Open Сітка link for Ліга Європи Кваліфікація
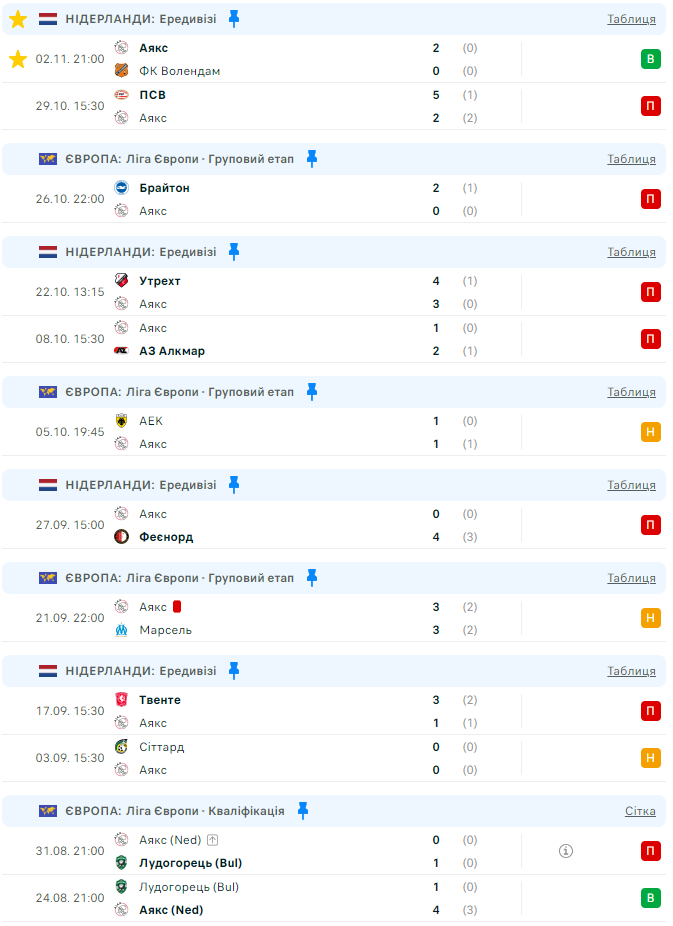This screenshot has width=673, height=926. tap(640, 811)
